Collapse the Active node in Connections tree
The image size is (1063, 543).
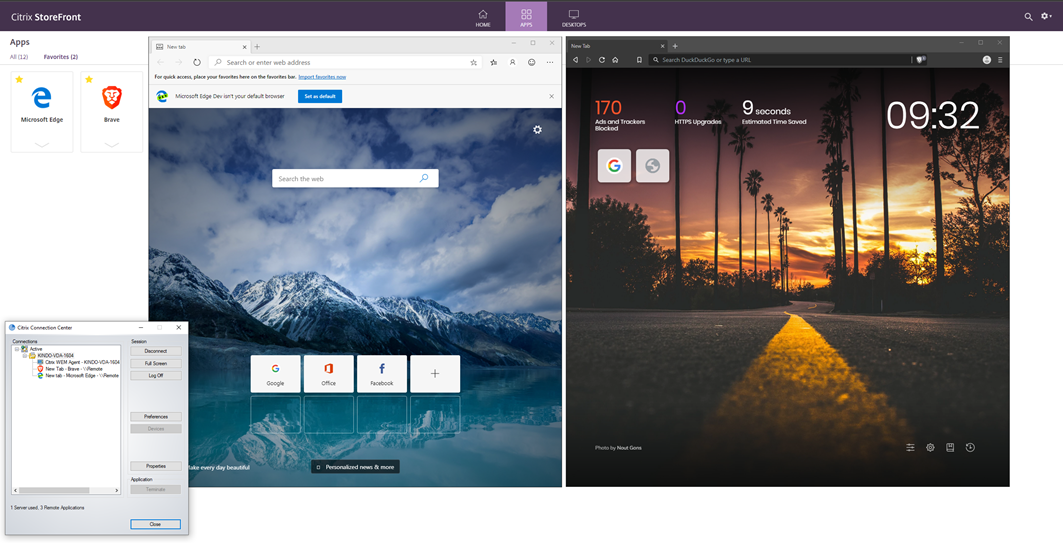(x=17, y=349)
